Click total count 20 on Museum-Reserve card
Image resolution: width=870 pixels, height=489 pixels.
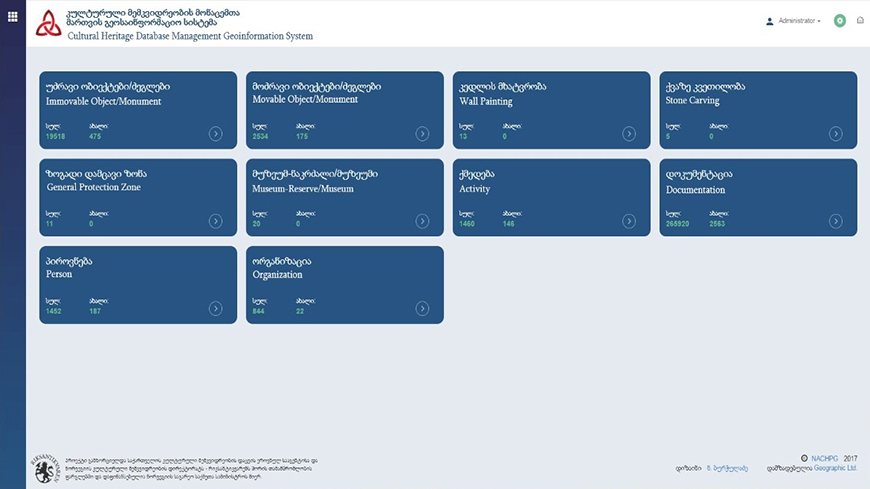256,224
